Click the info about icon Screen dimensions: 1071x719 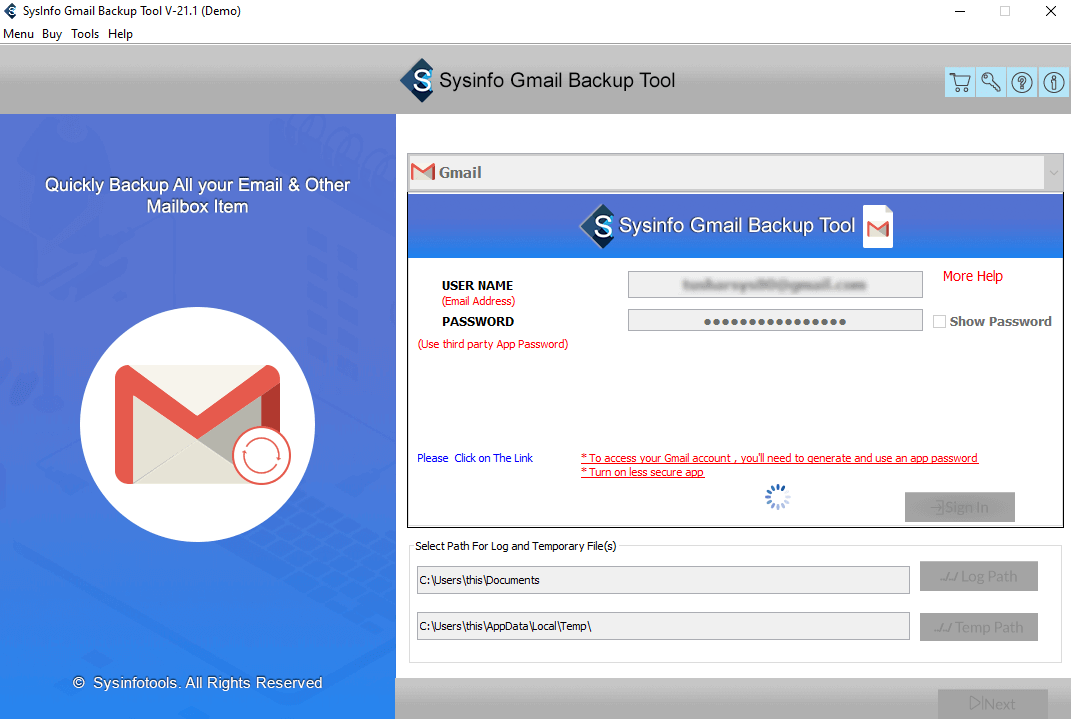(x=1053, y=83)
